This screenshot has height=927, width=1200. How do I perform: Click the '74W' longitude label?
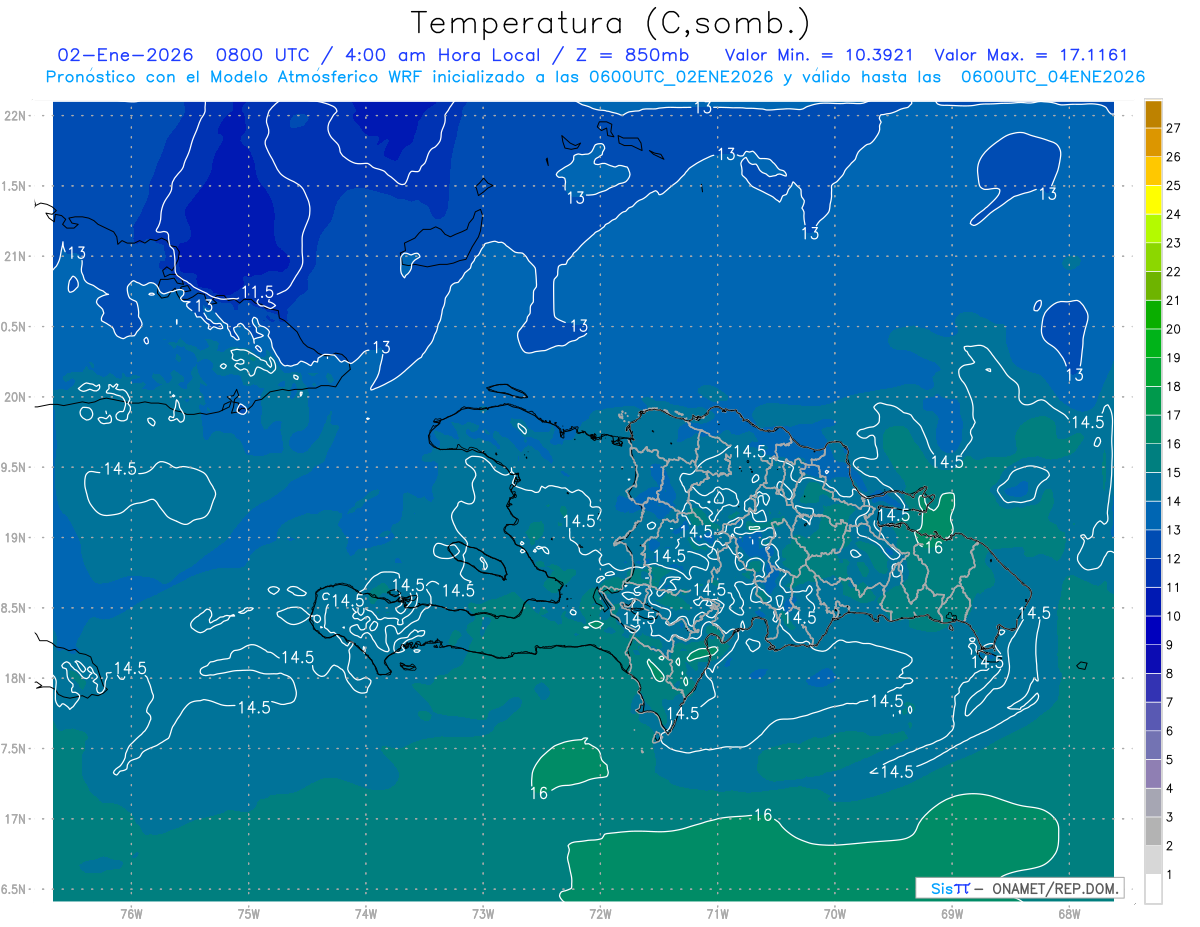[x=366, y=913]
